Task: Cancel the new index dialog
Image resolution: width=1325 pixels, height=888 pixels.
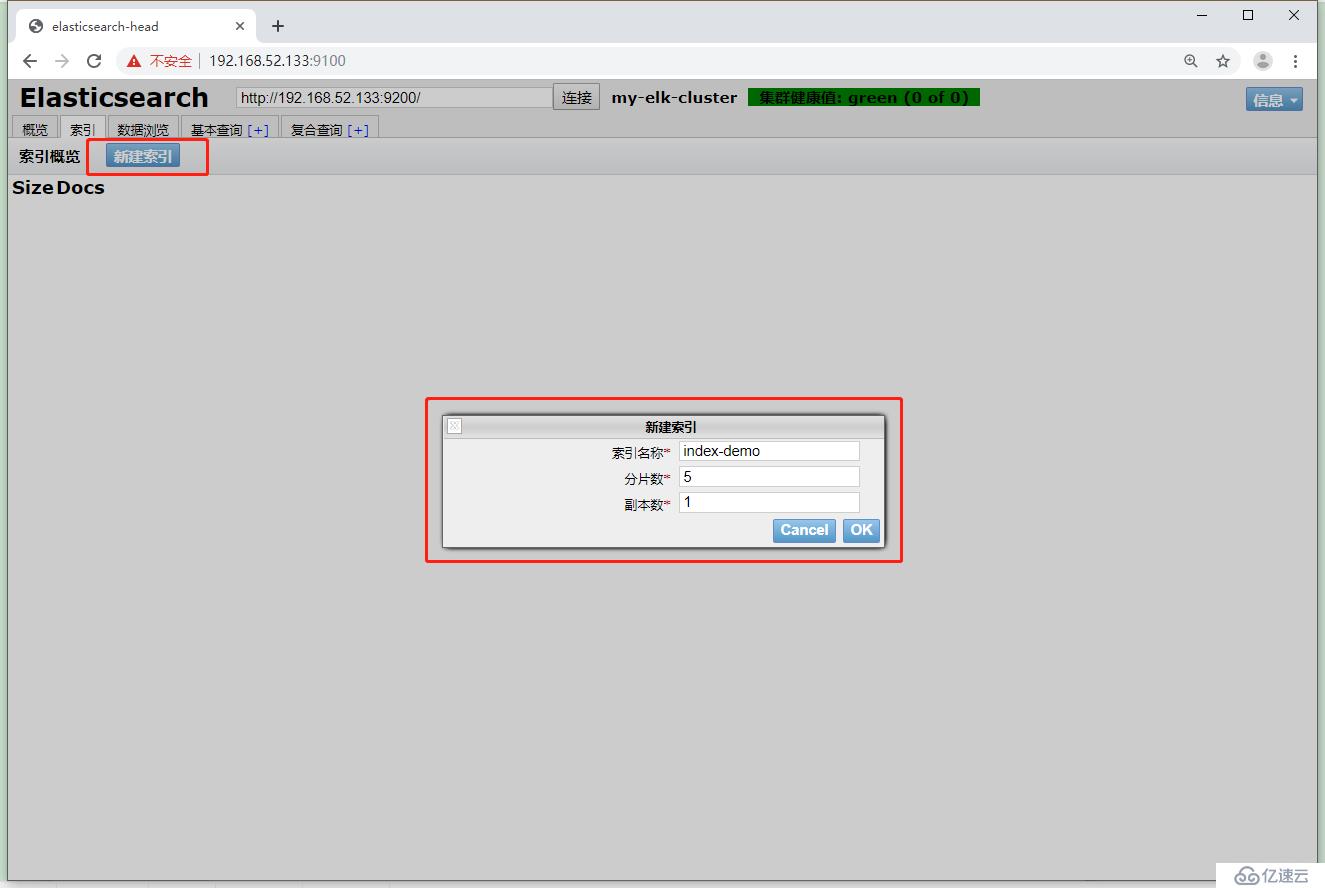Action: click(804, 530)
